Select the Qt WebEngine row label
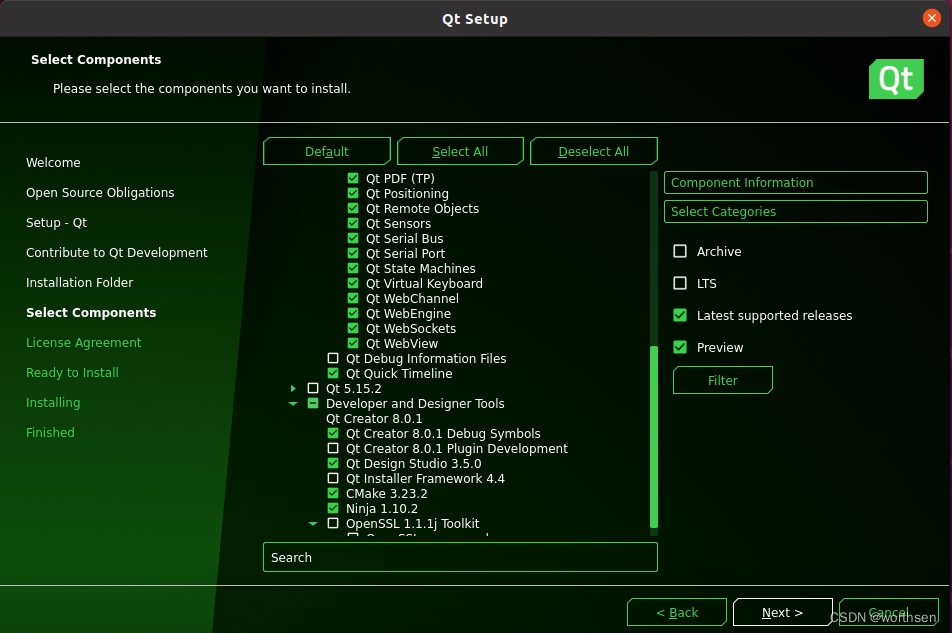The image size is (952, 633). [x=409, y=314]
